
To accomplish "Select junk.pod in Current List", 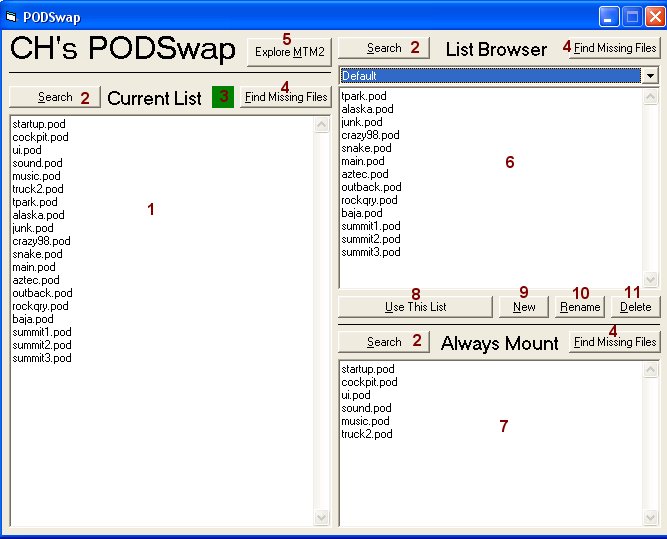I will coord(33,228).
